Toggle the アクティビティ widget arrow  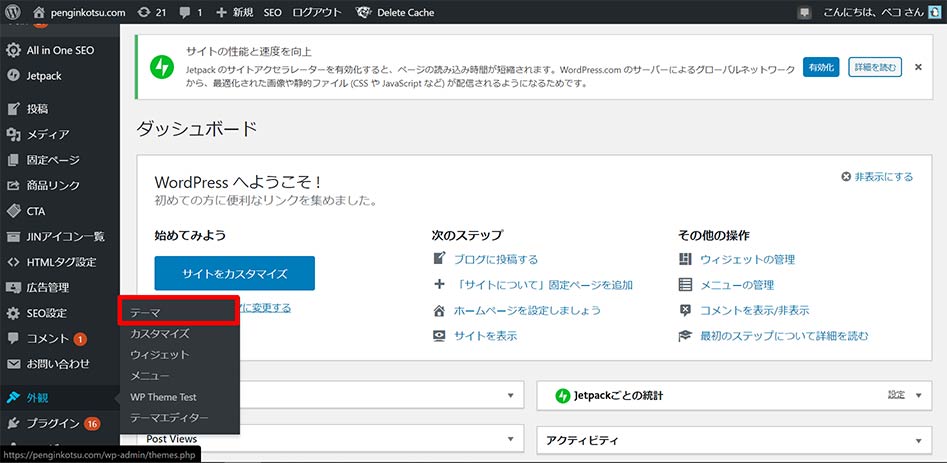tap(919, 440)
